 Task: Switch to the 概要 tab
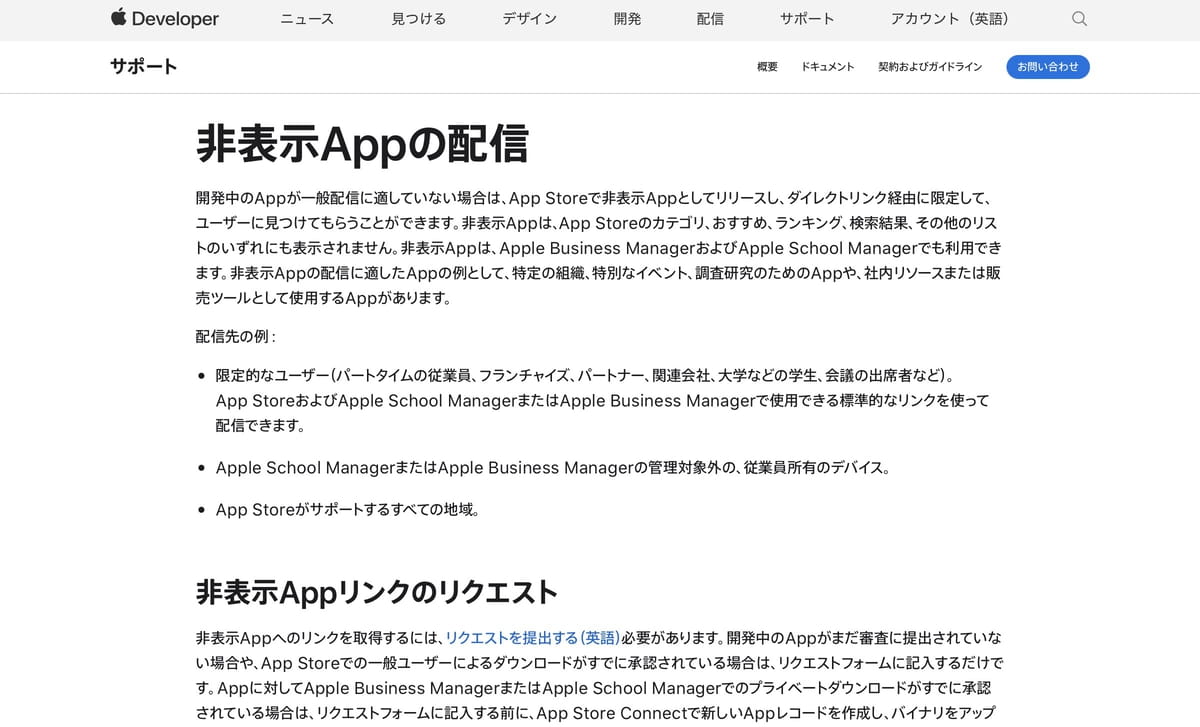pyautogui.click(x=767, y=67)
